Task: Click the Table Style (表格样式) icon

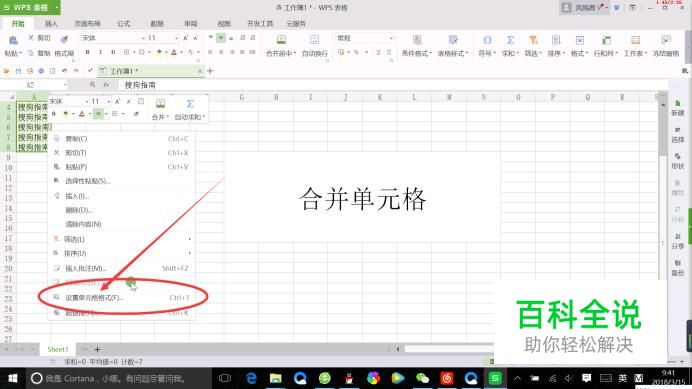Action: [x=453, y=40]
